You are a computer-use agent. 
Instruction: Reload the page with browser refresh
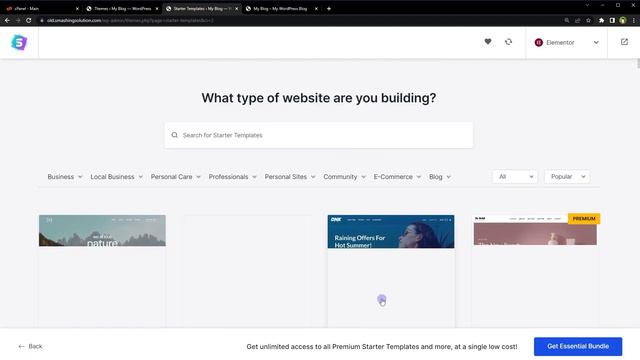29,20
